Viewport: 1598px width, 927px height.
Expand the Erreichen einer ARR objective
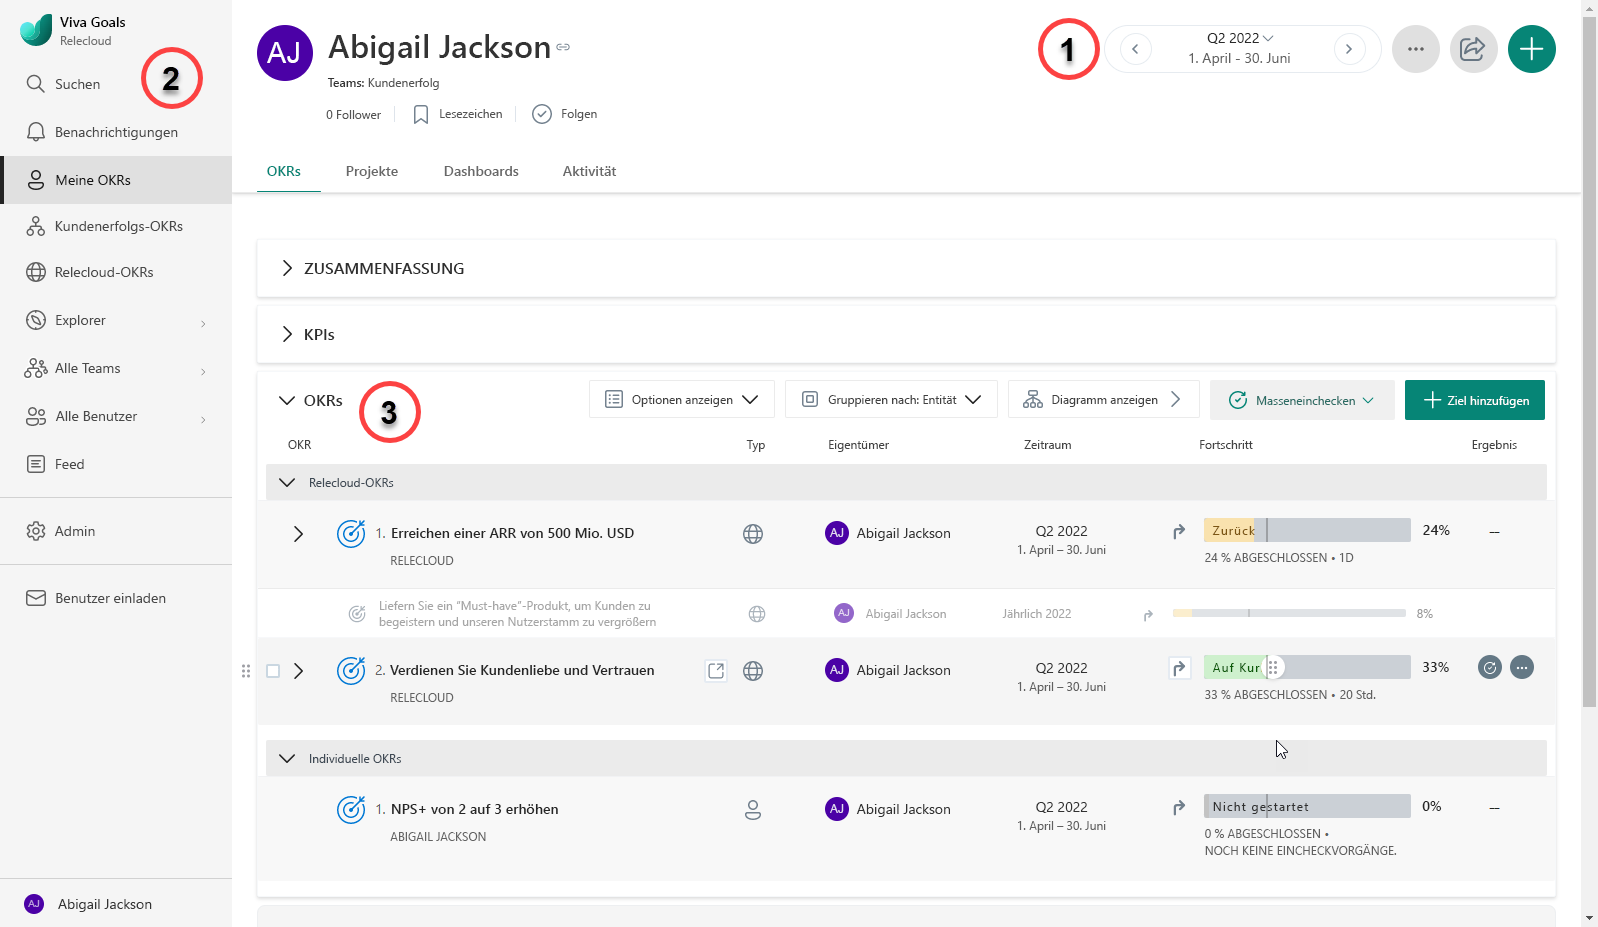tap(298, 534)
